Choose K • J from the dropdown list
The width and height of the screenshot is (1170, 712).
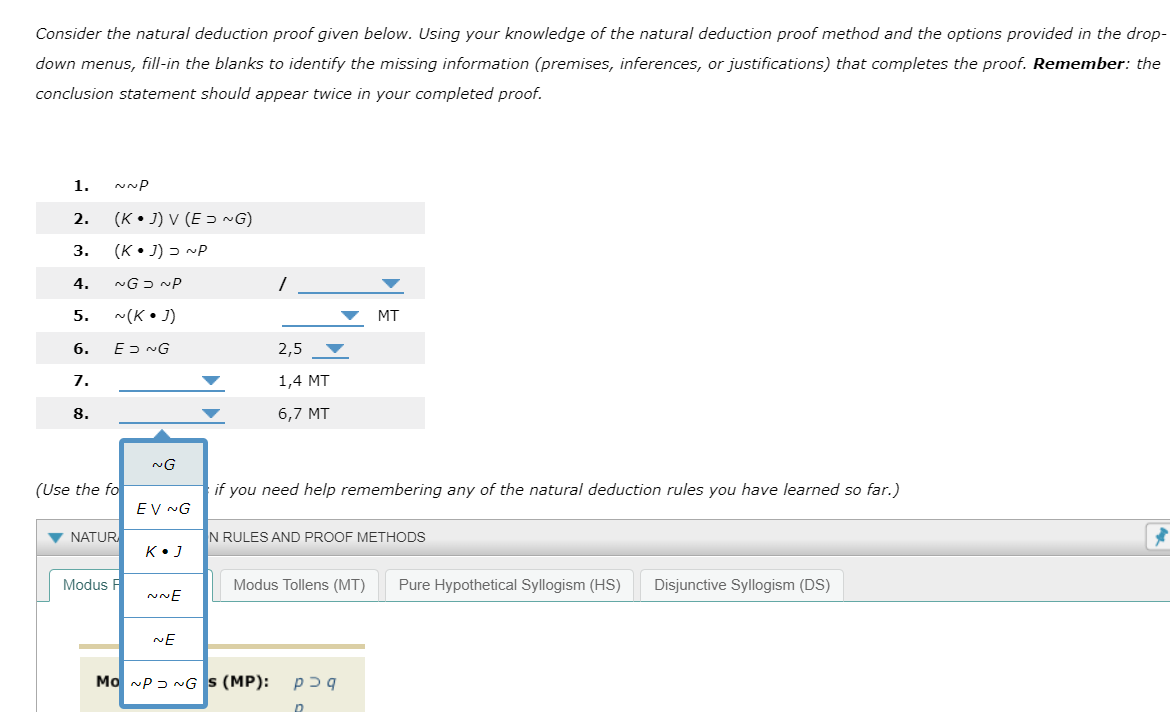click(x=163, y=551)
